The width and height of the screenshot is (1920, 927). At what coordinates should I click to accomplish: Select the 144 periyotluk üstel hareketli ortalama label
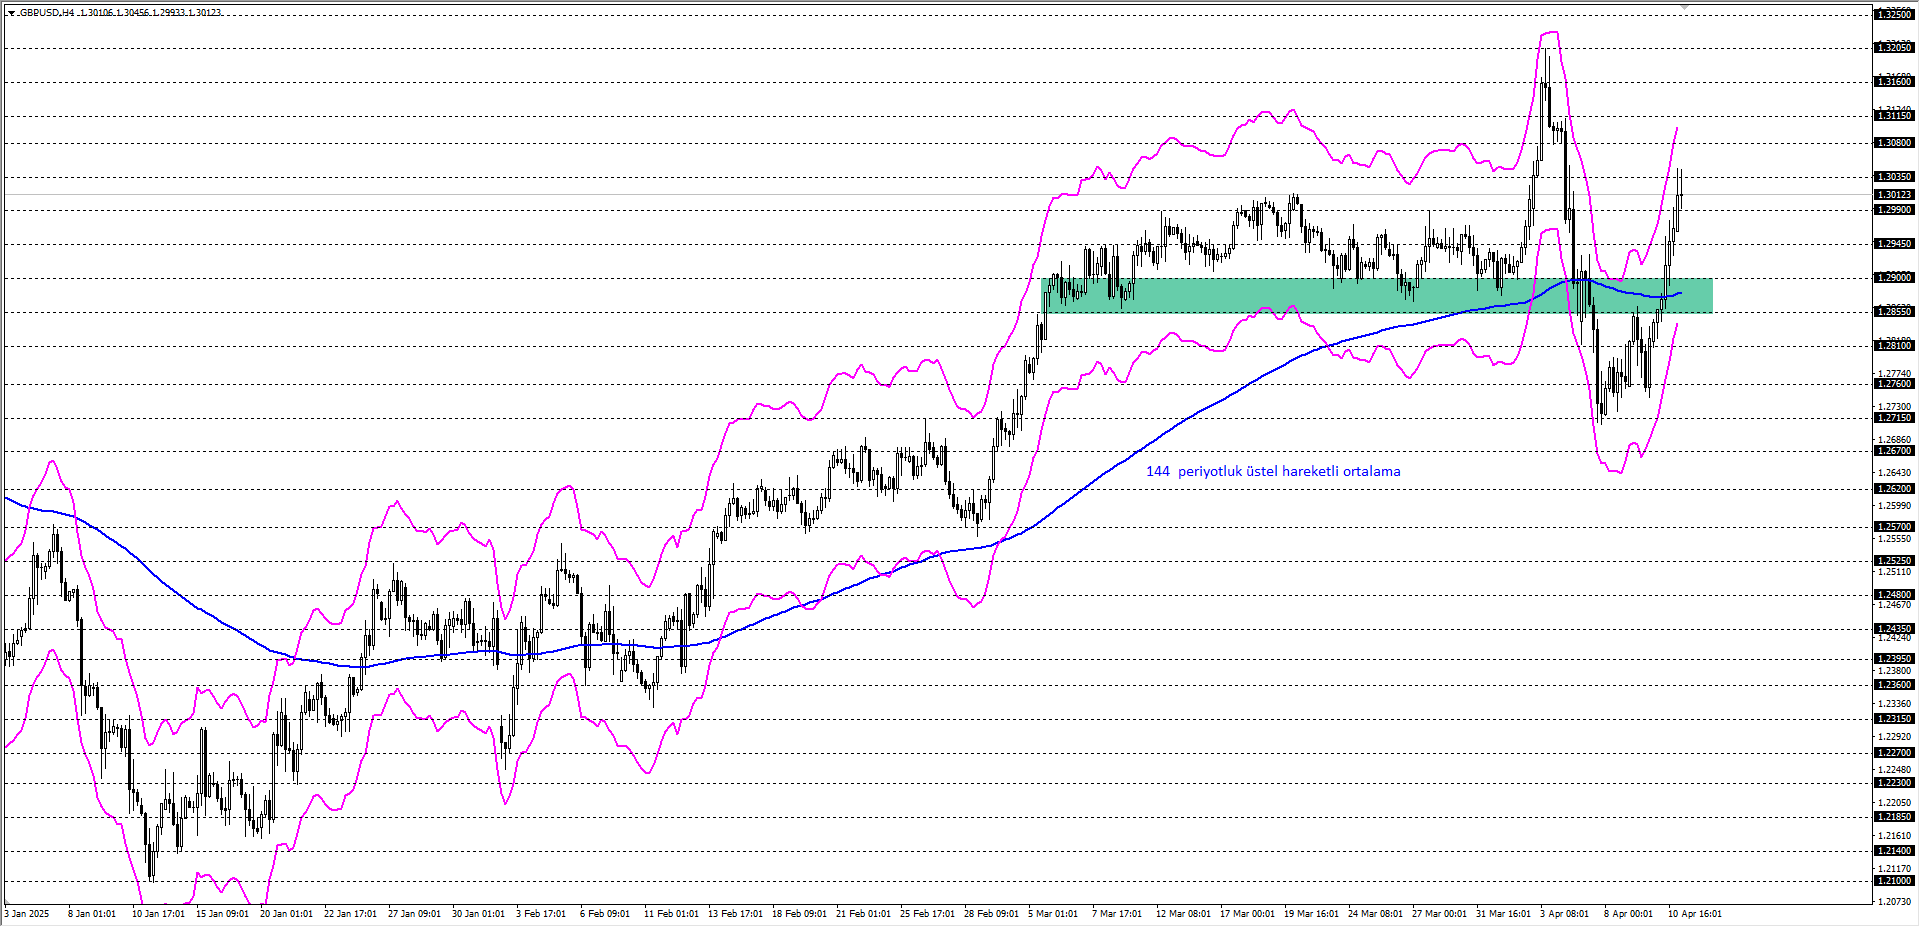click(x=1273, y=471)
